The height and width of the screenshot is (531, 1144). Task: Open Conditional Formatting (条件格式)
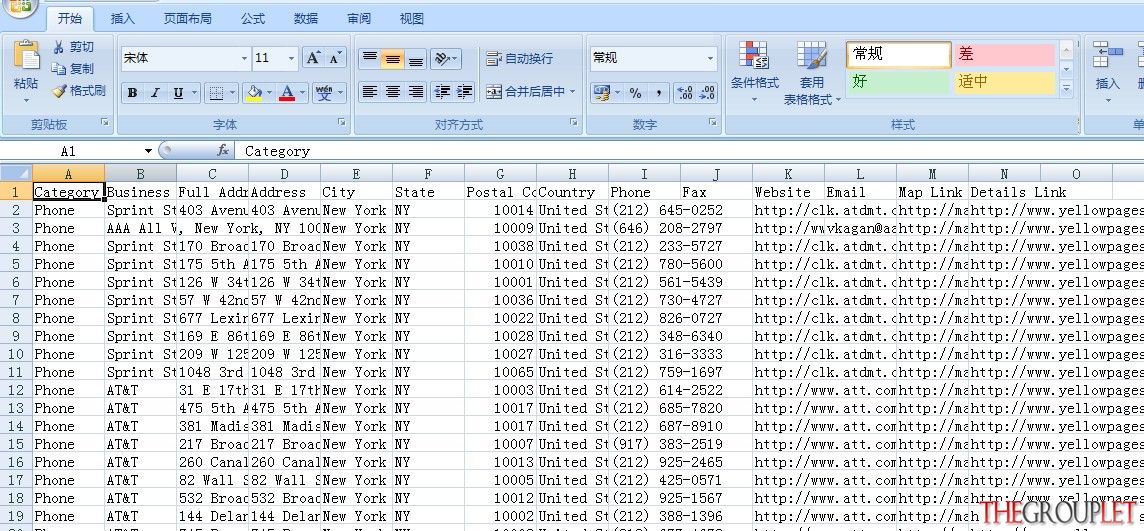coord(755,71)
